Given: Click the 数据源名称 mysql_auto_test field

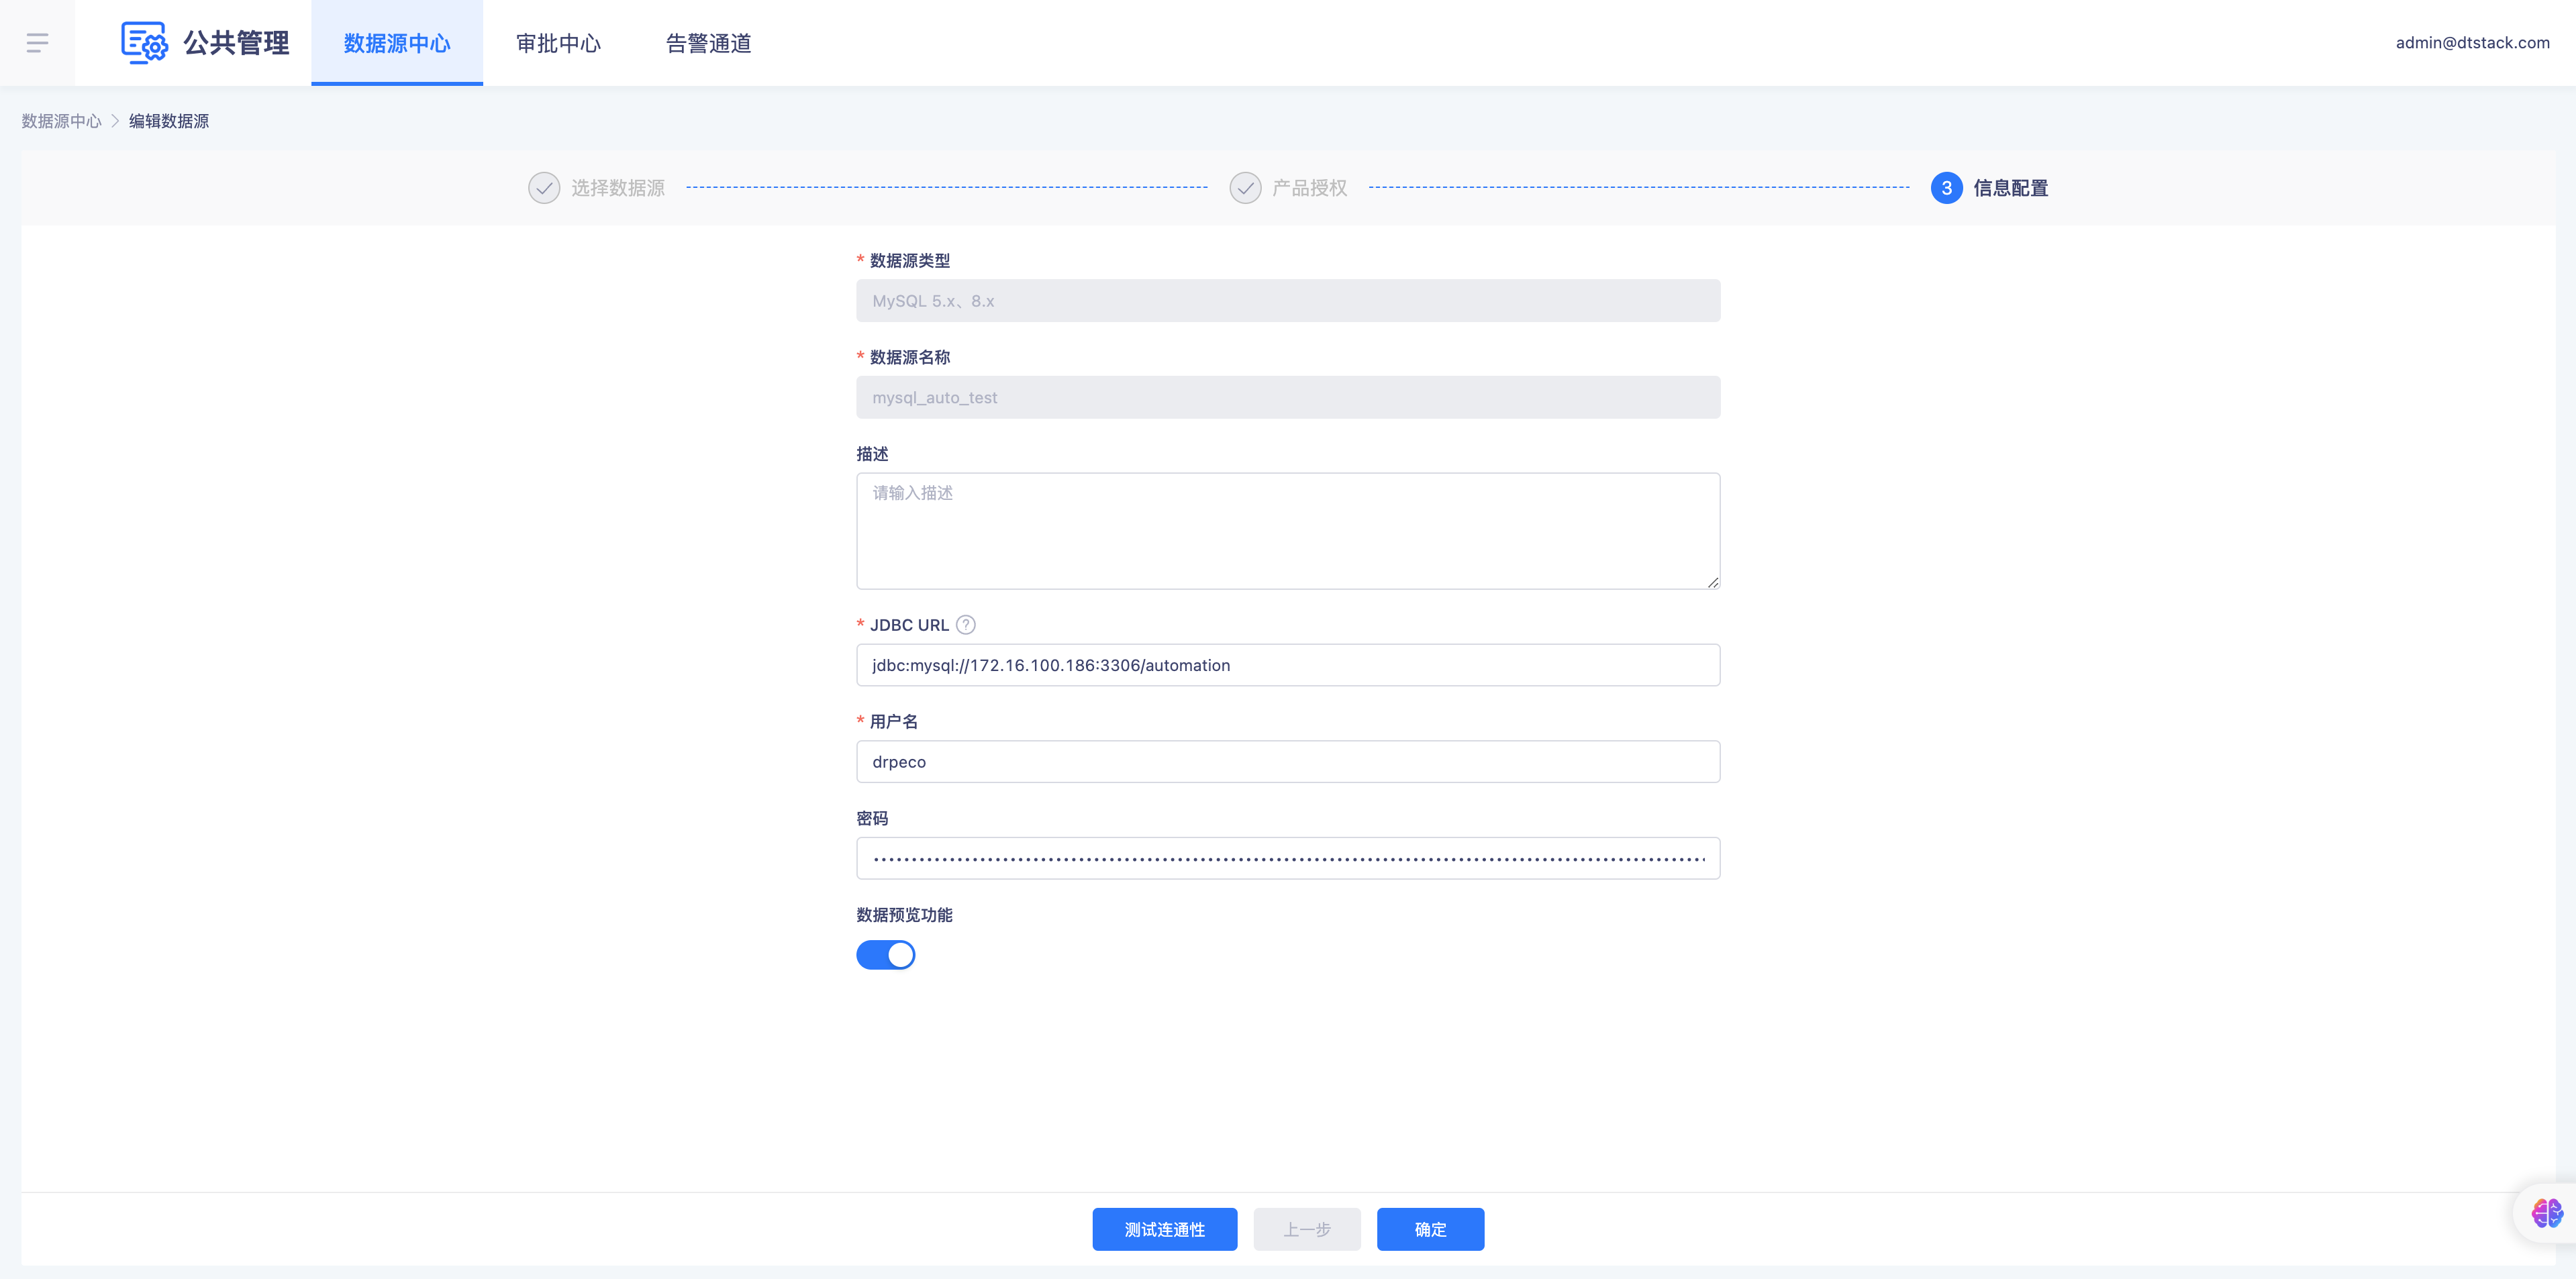Looking at the screenshot, I should tap(1288, 397).
